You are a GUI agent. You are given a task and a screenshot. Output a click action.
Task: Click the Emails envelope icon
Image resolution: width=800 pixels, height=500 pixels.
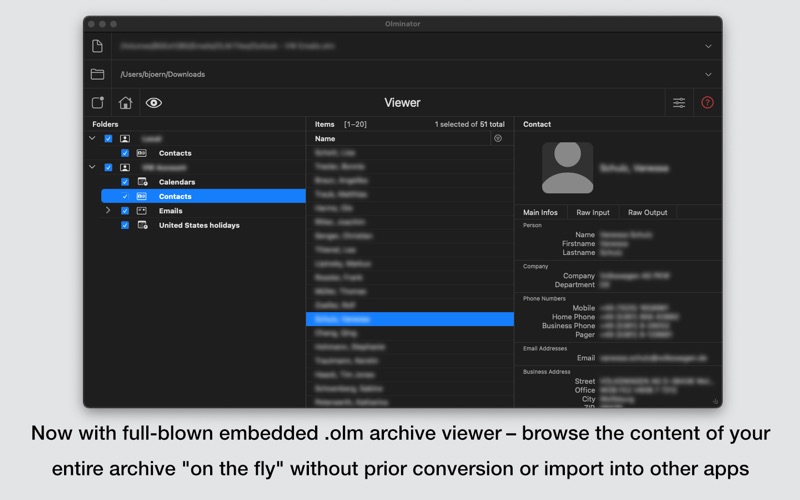click(x=142, y=211)
